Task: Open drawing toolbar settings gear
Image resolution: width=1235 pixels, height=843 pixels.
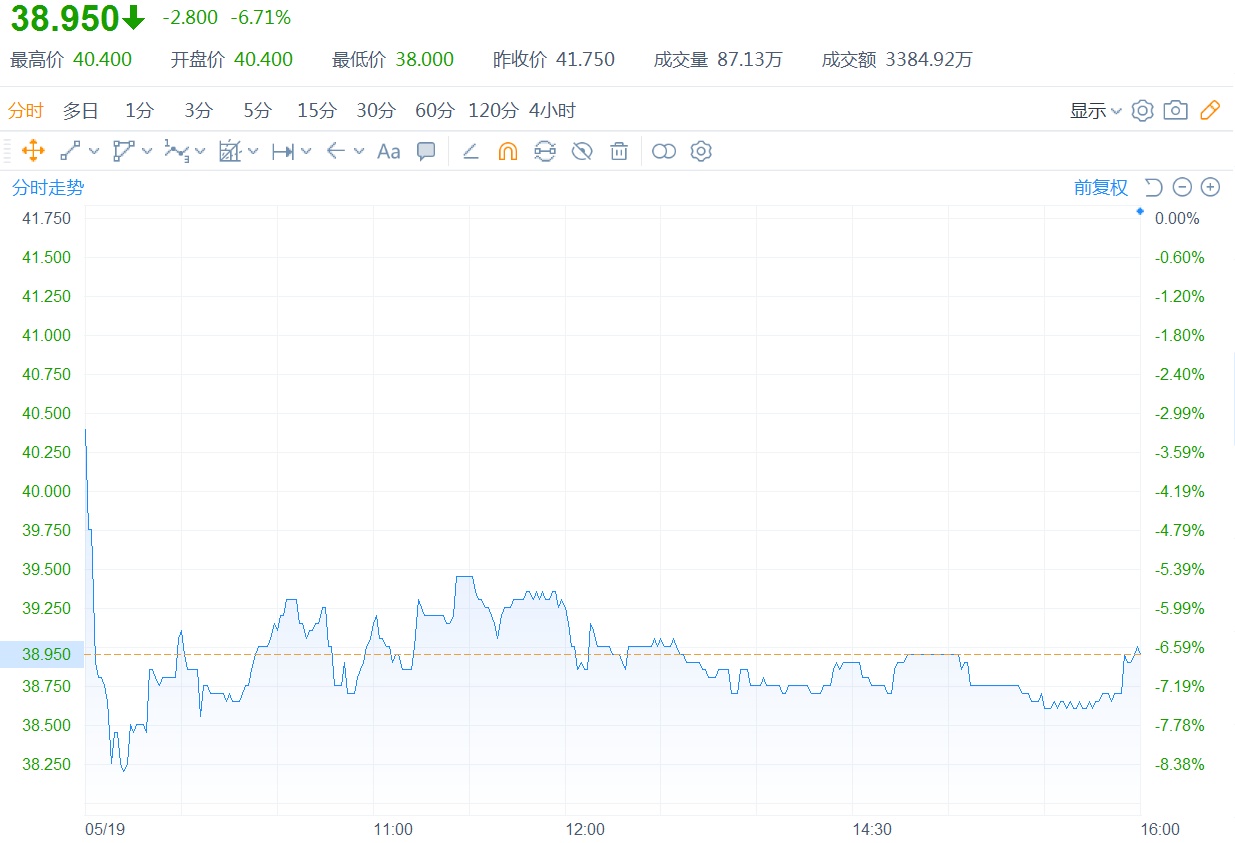Action: (701, 151)
